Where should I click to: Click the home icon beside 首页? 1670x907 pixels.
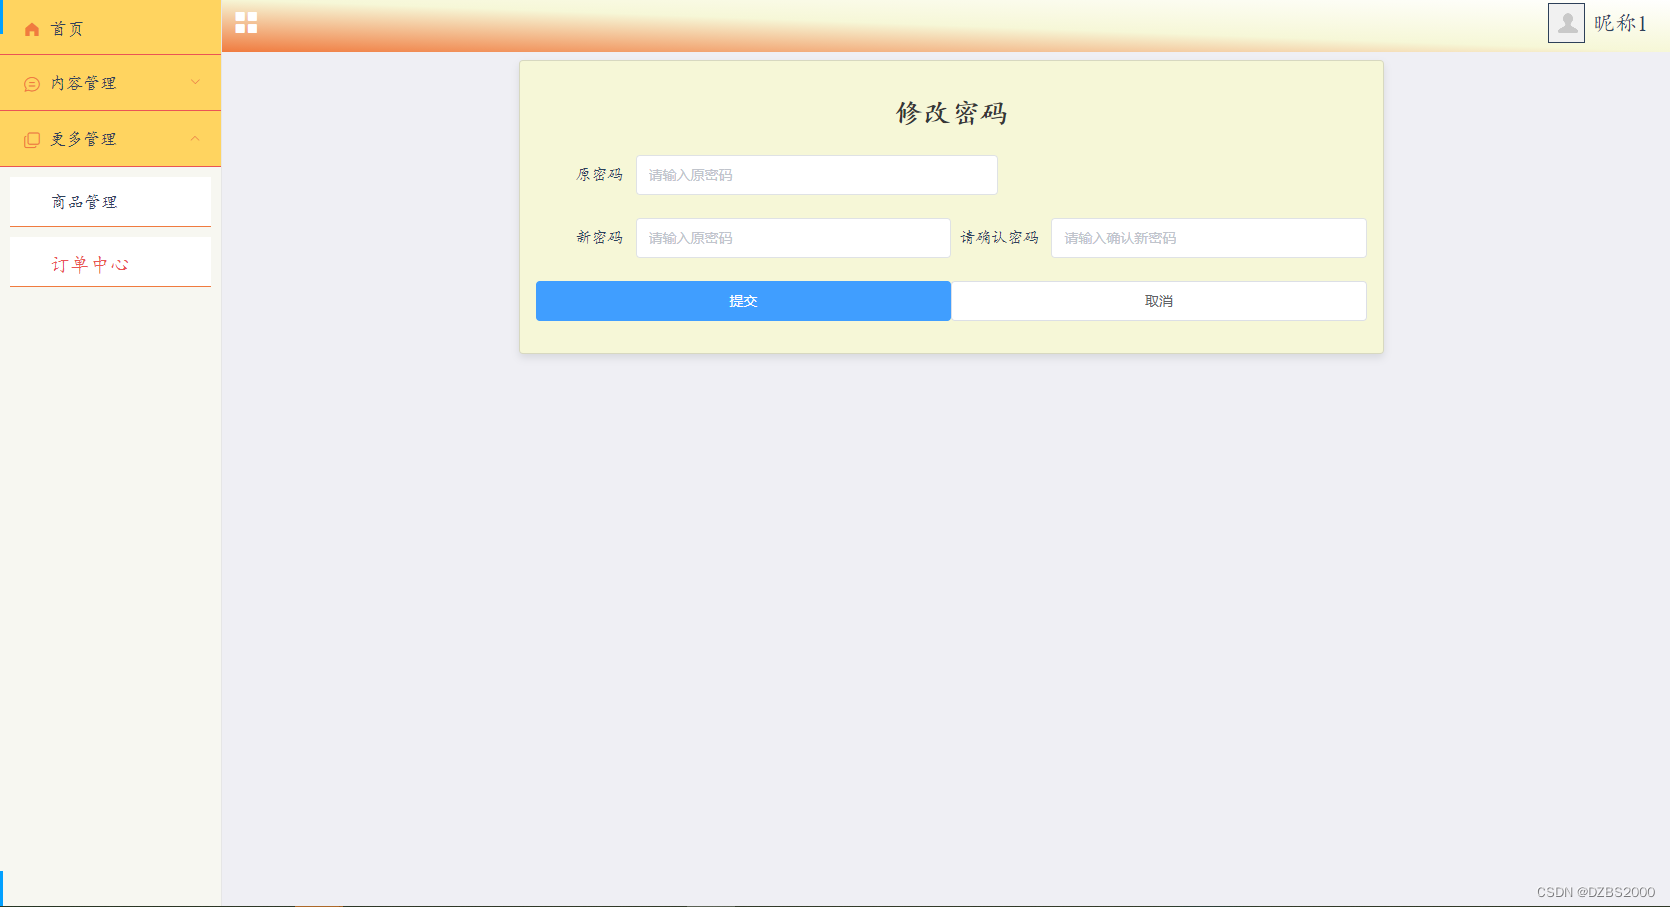[32, 29]
